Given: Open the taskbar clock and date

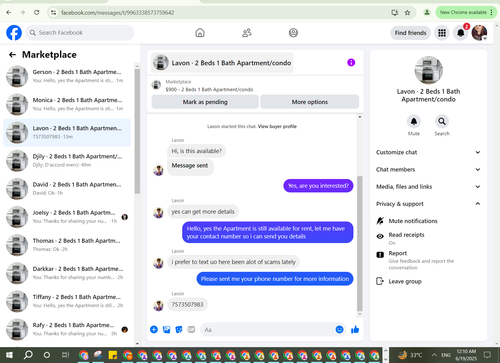Looking at the screenshot, I should click(466, 355).
